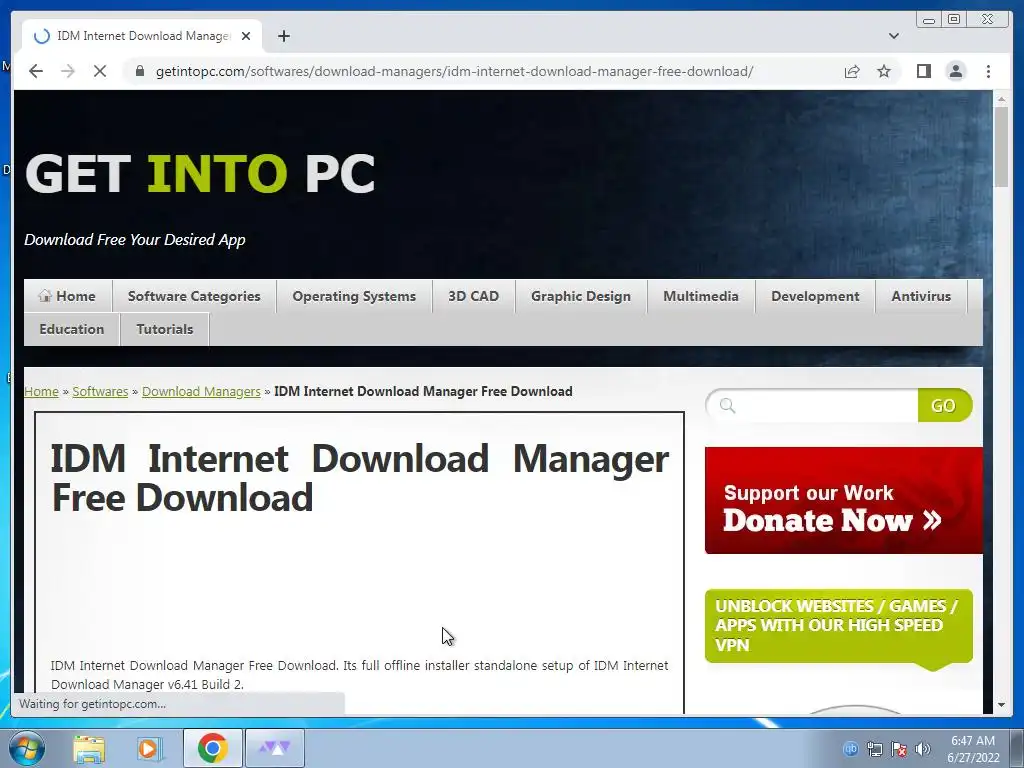Open a new tab with plus button
The image size is (1024, 768).
(x=283, y=36)
